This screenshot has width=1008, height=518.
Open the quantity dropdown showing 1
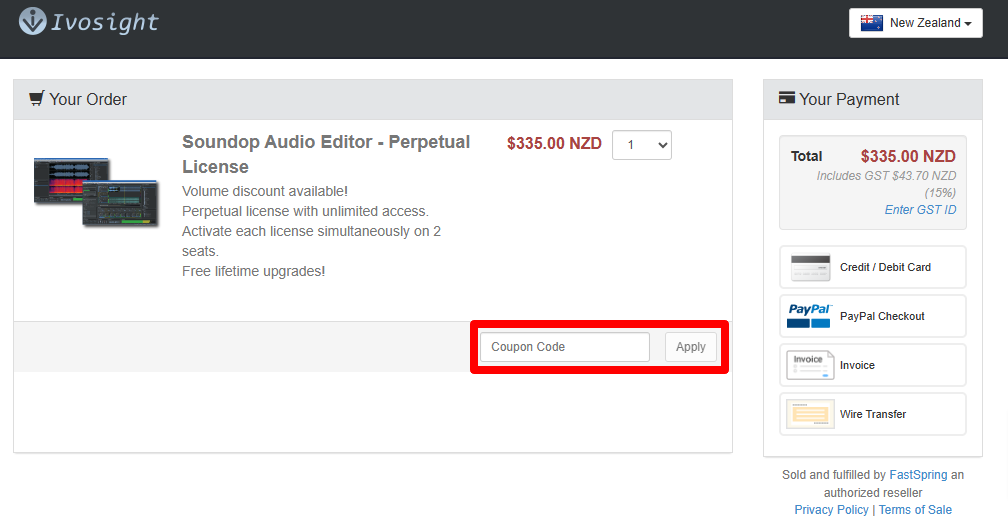pyautogui.click(x=642, y=145)
